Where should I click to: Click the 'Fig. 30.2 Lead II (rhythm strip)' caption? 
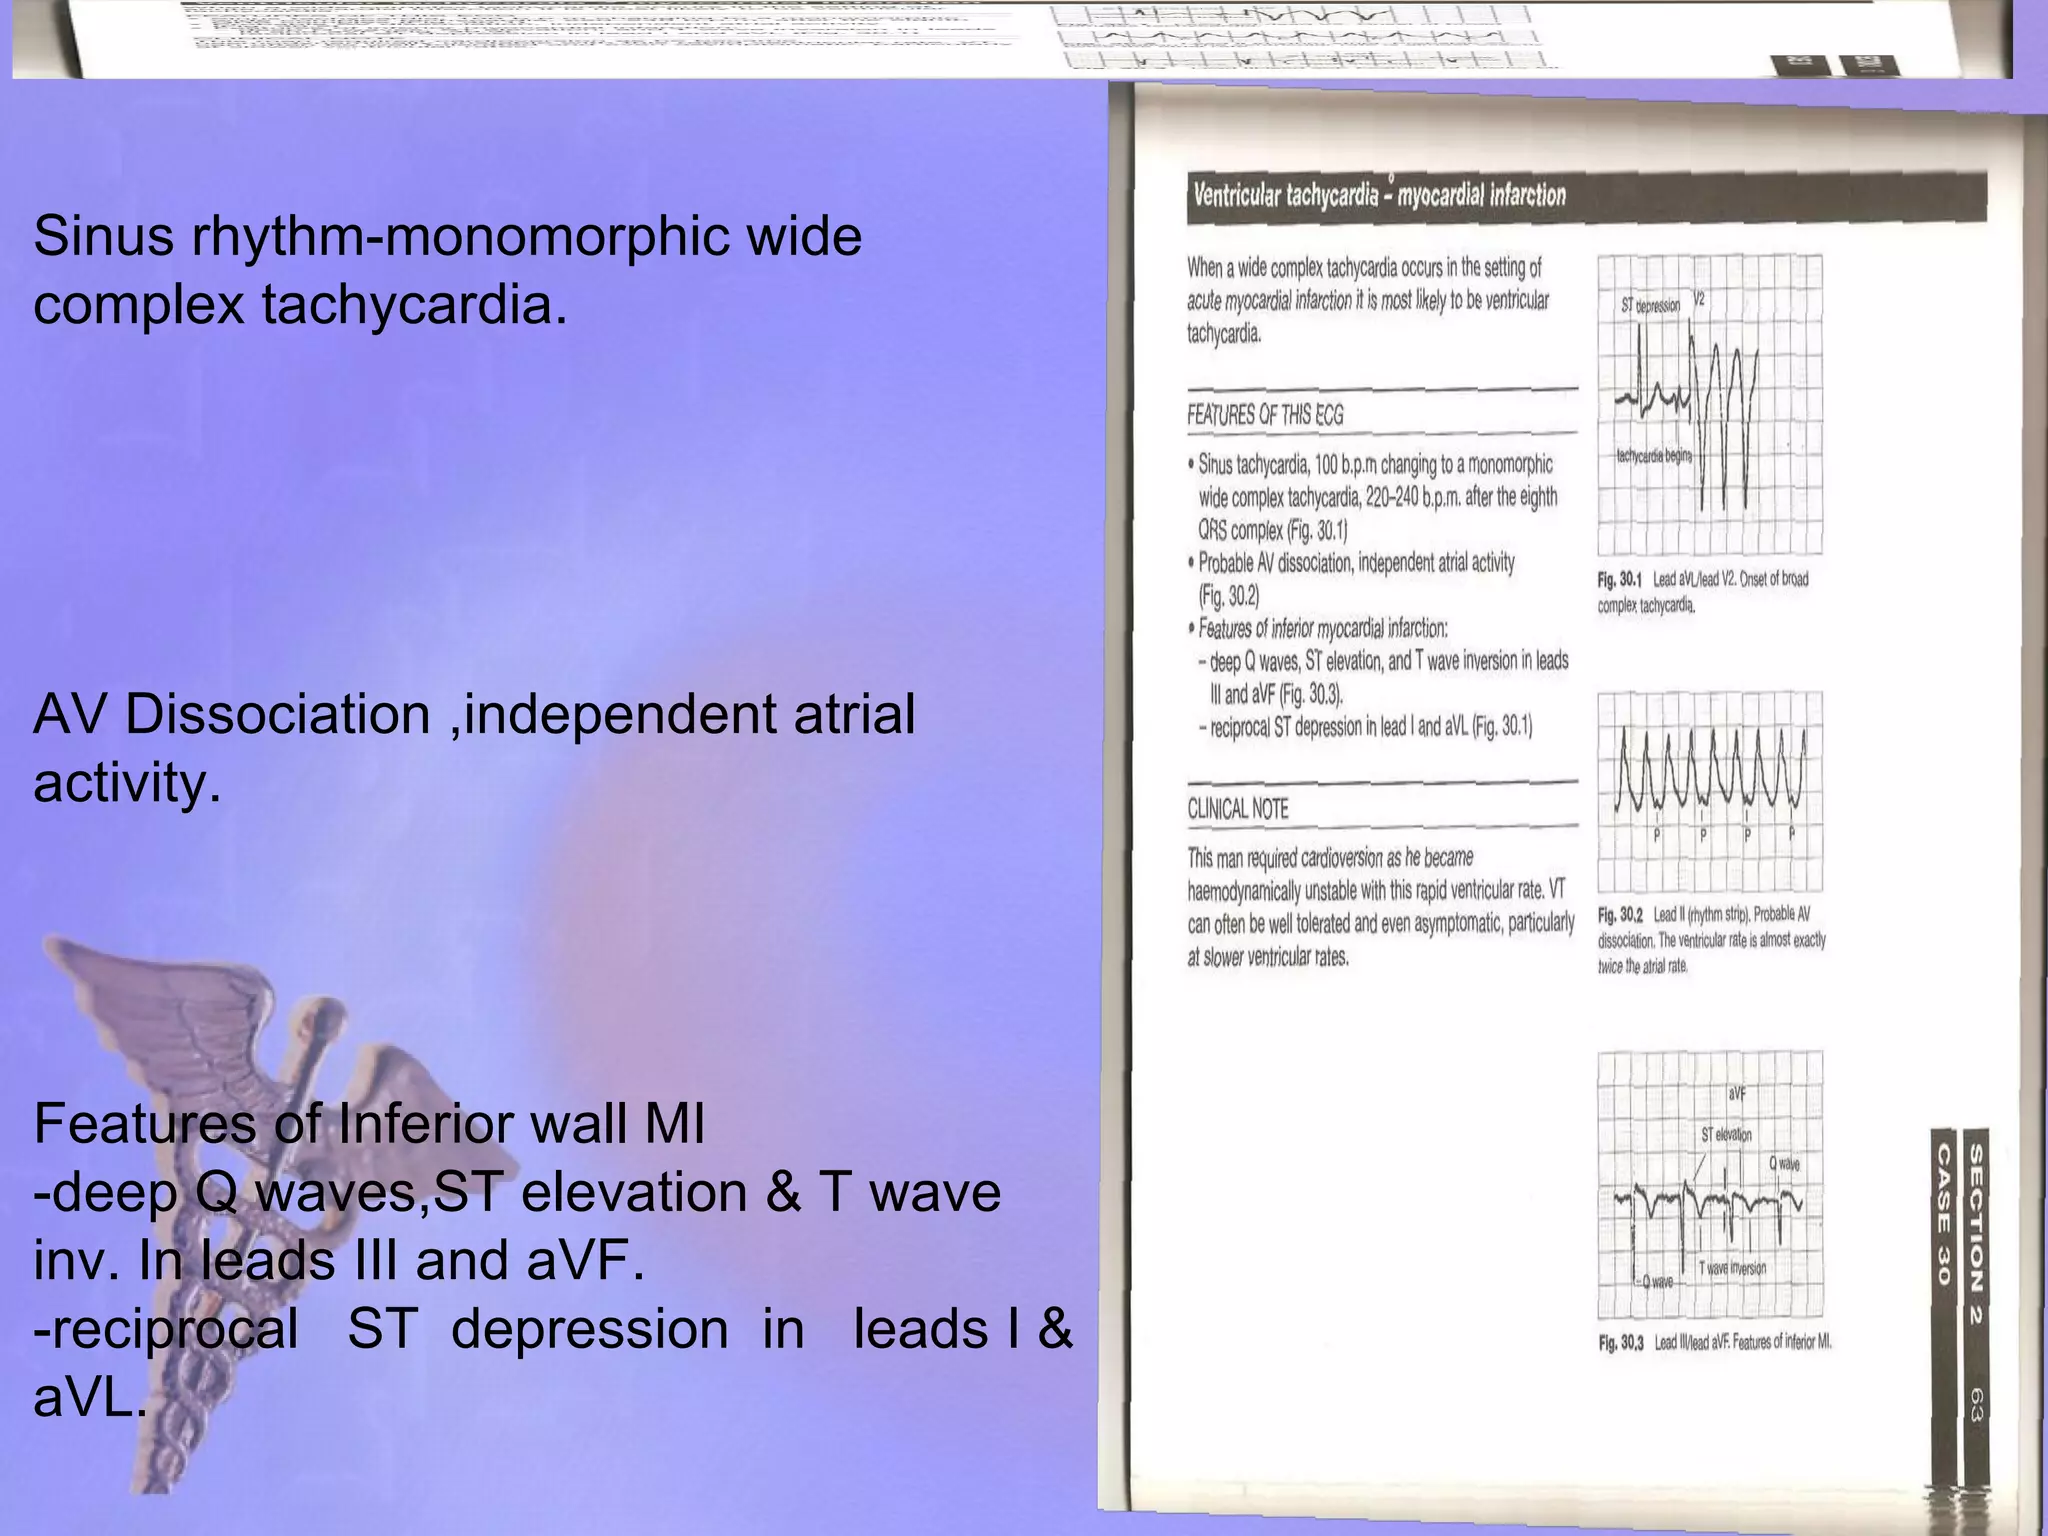pos(1711,940)
